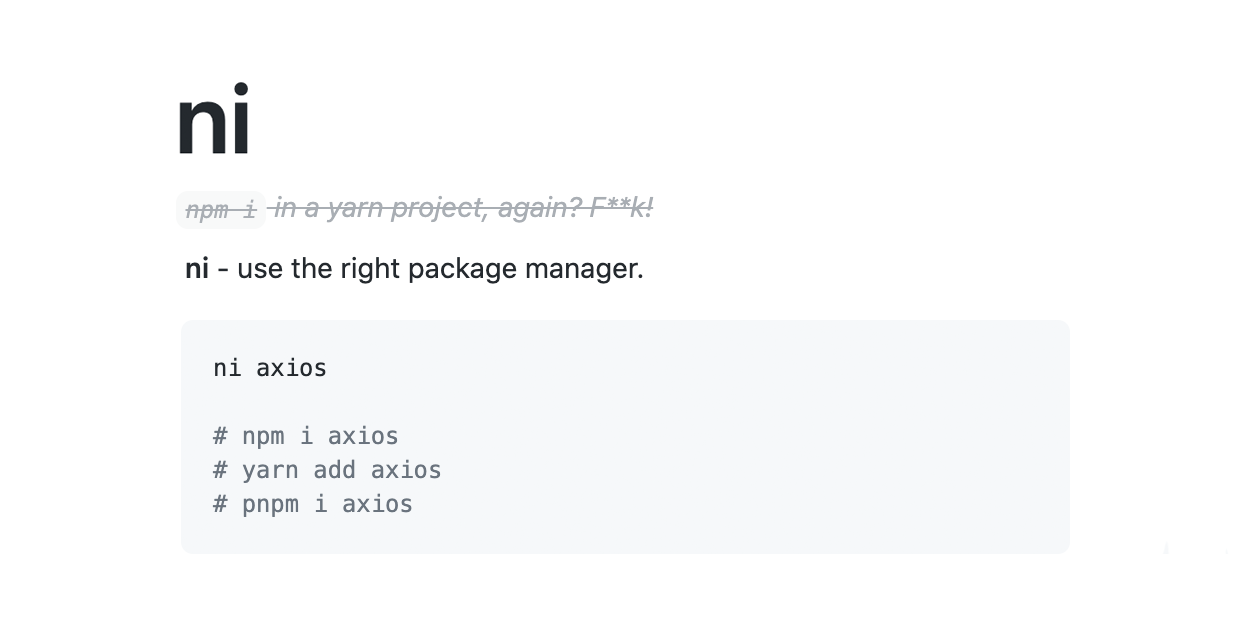This screenshot has width=1248, height=624.
Task: Click the word "yarn" in the struck-through sentence
Action: (x=355, y=208)
